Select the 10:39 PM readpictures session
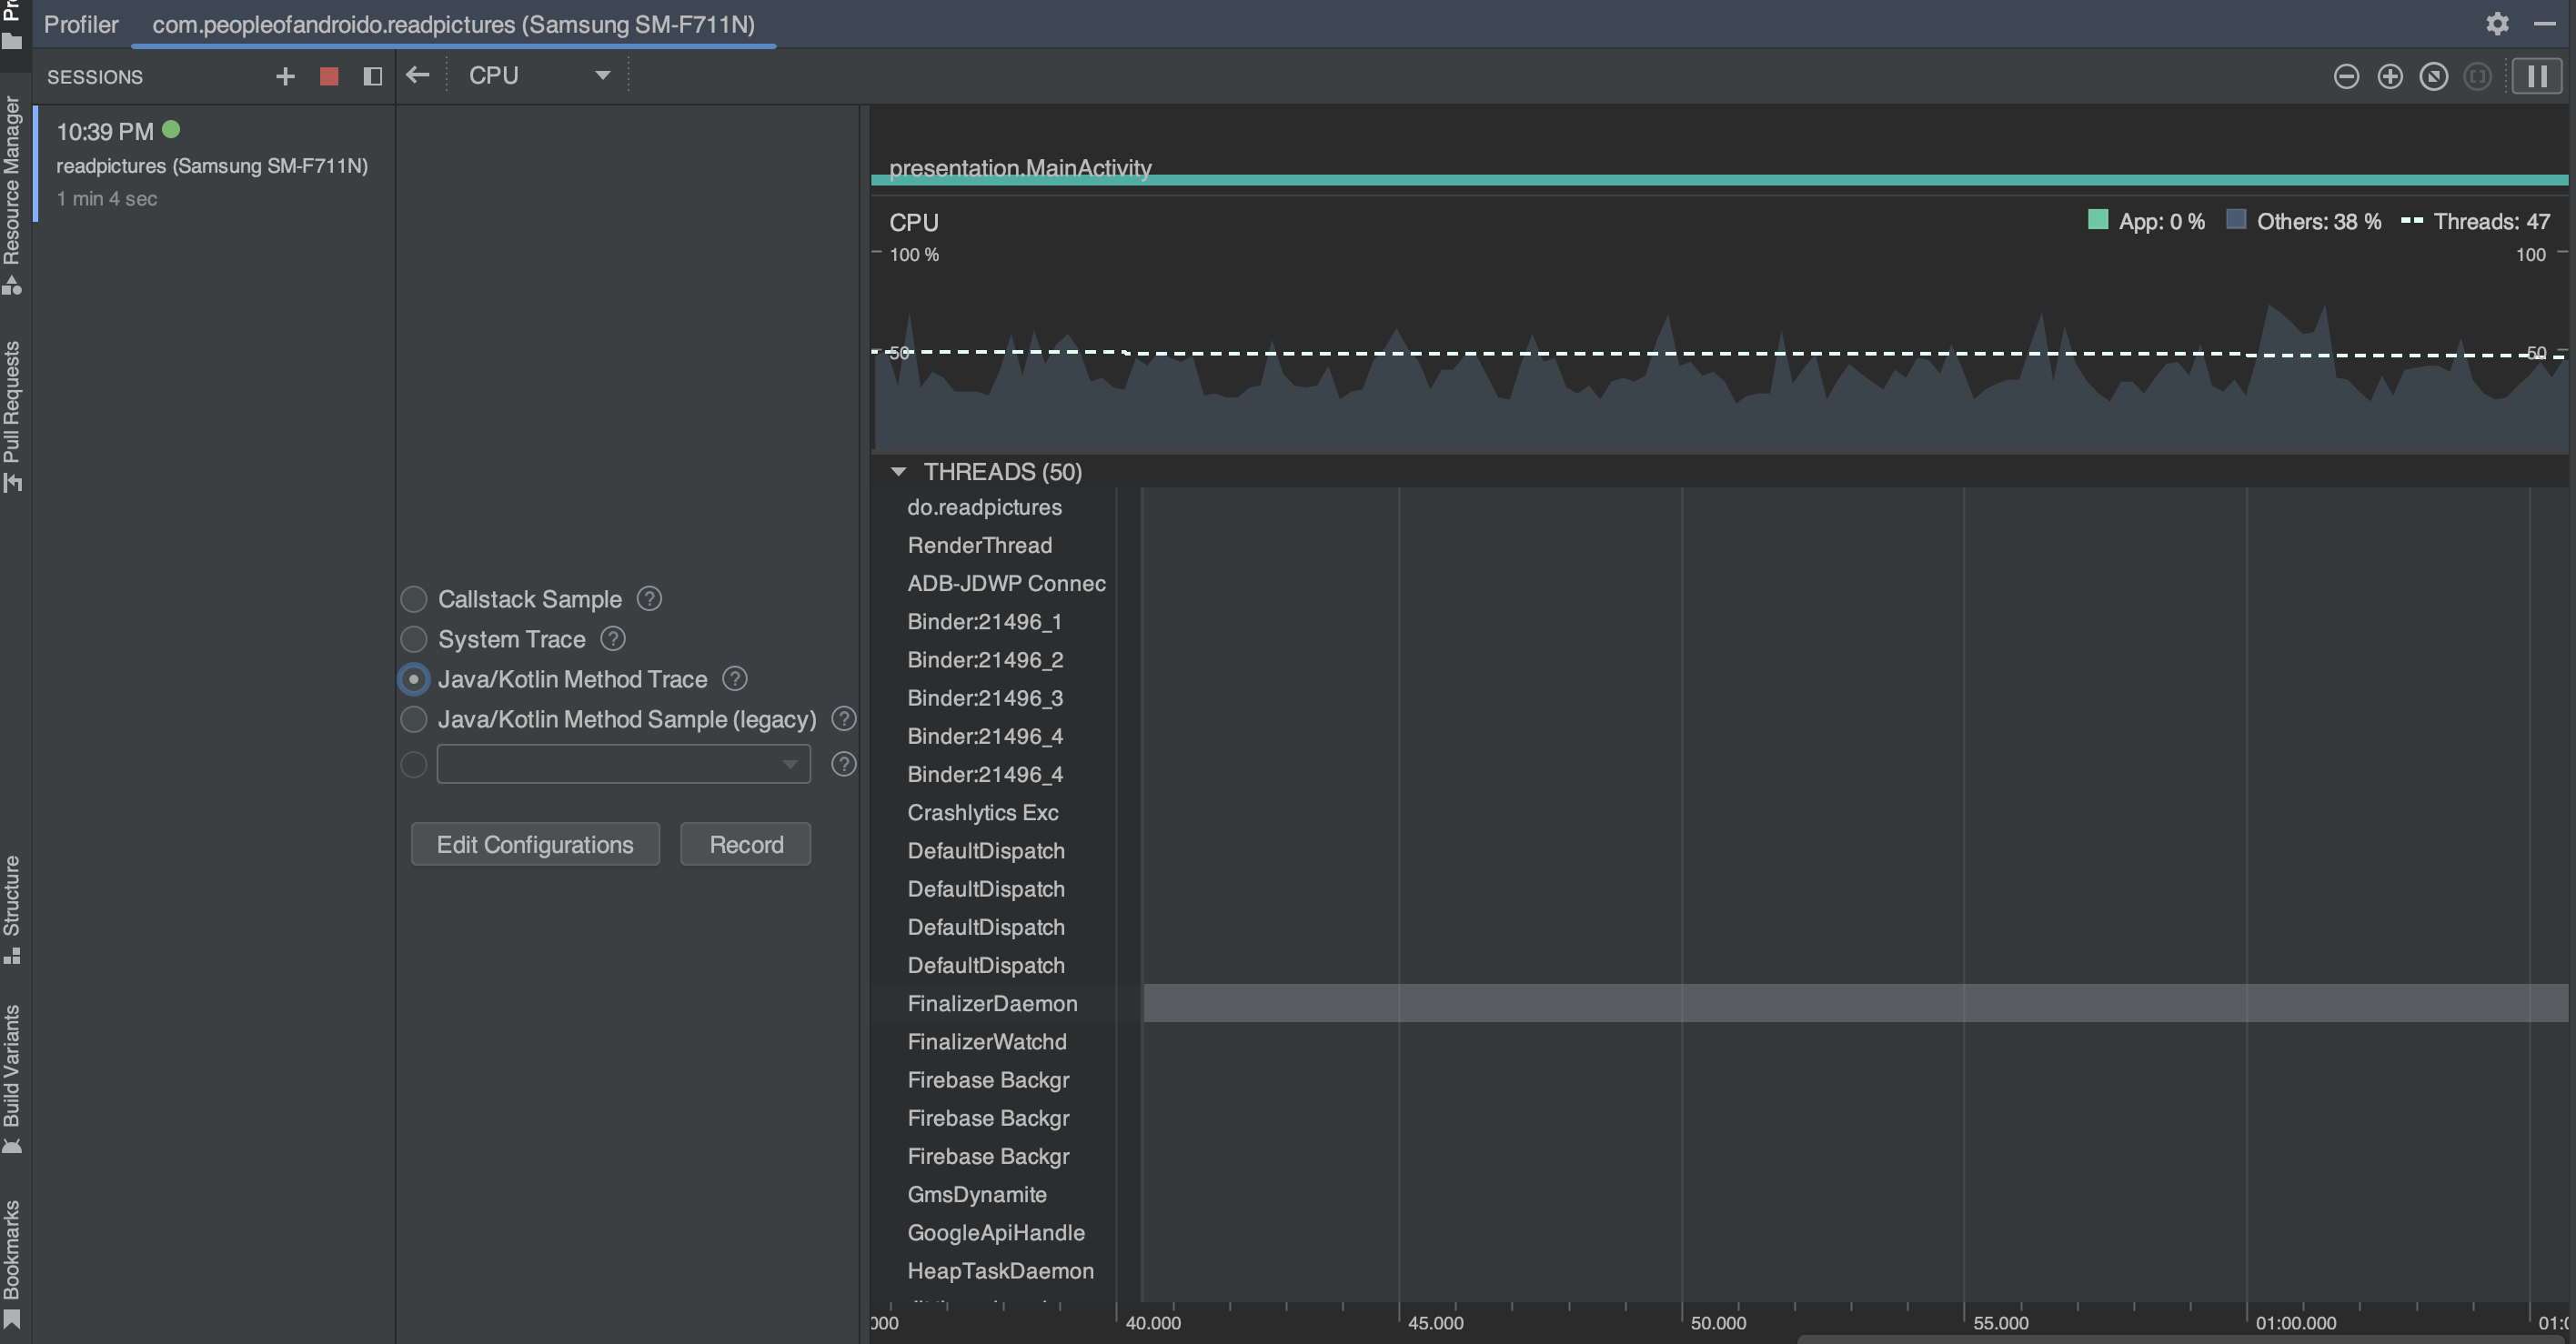This screenshot has height=1344, width=2576. coord(214,163)
